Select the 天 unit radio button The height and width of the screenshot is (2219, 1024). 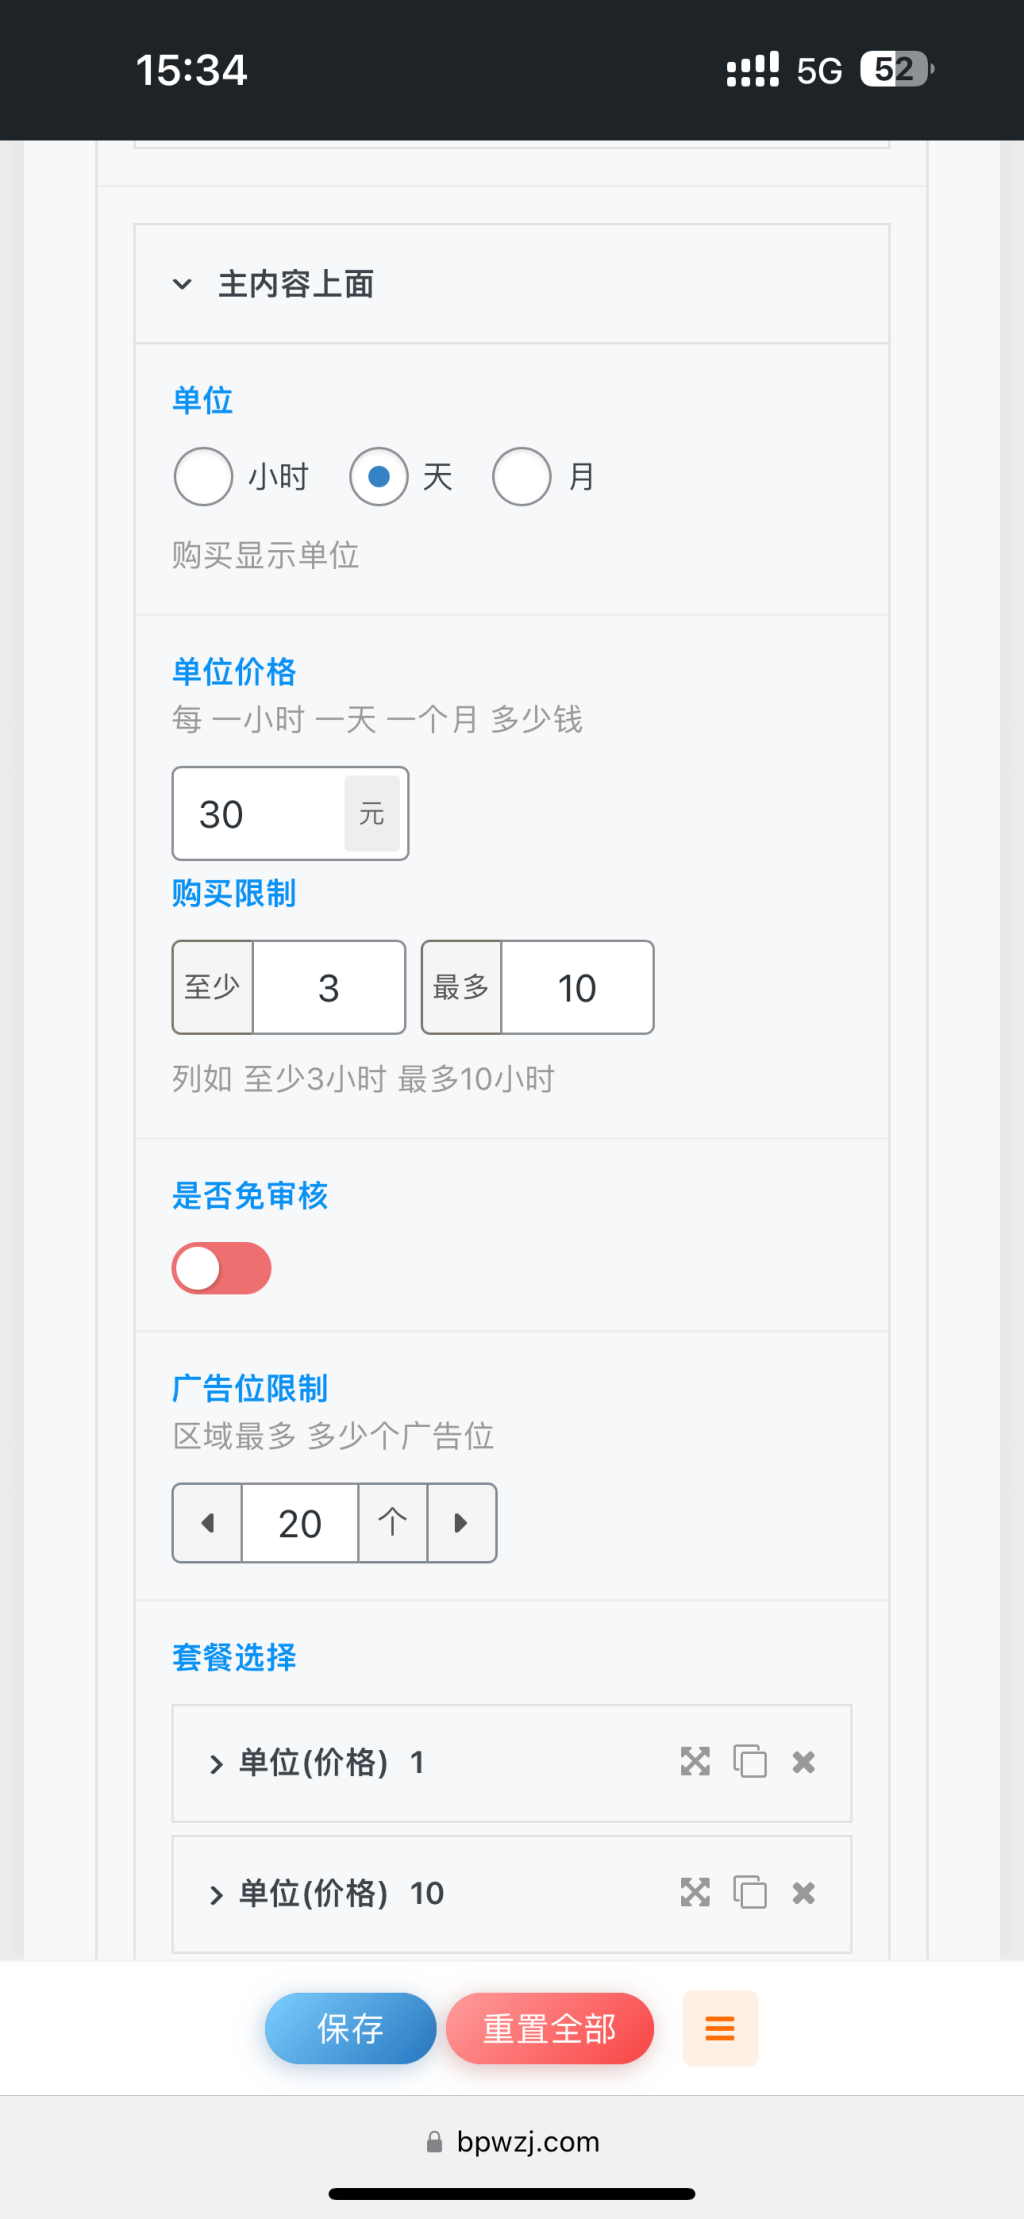point(379,477)
